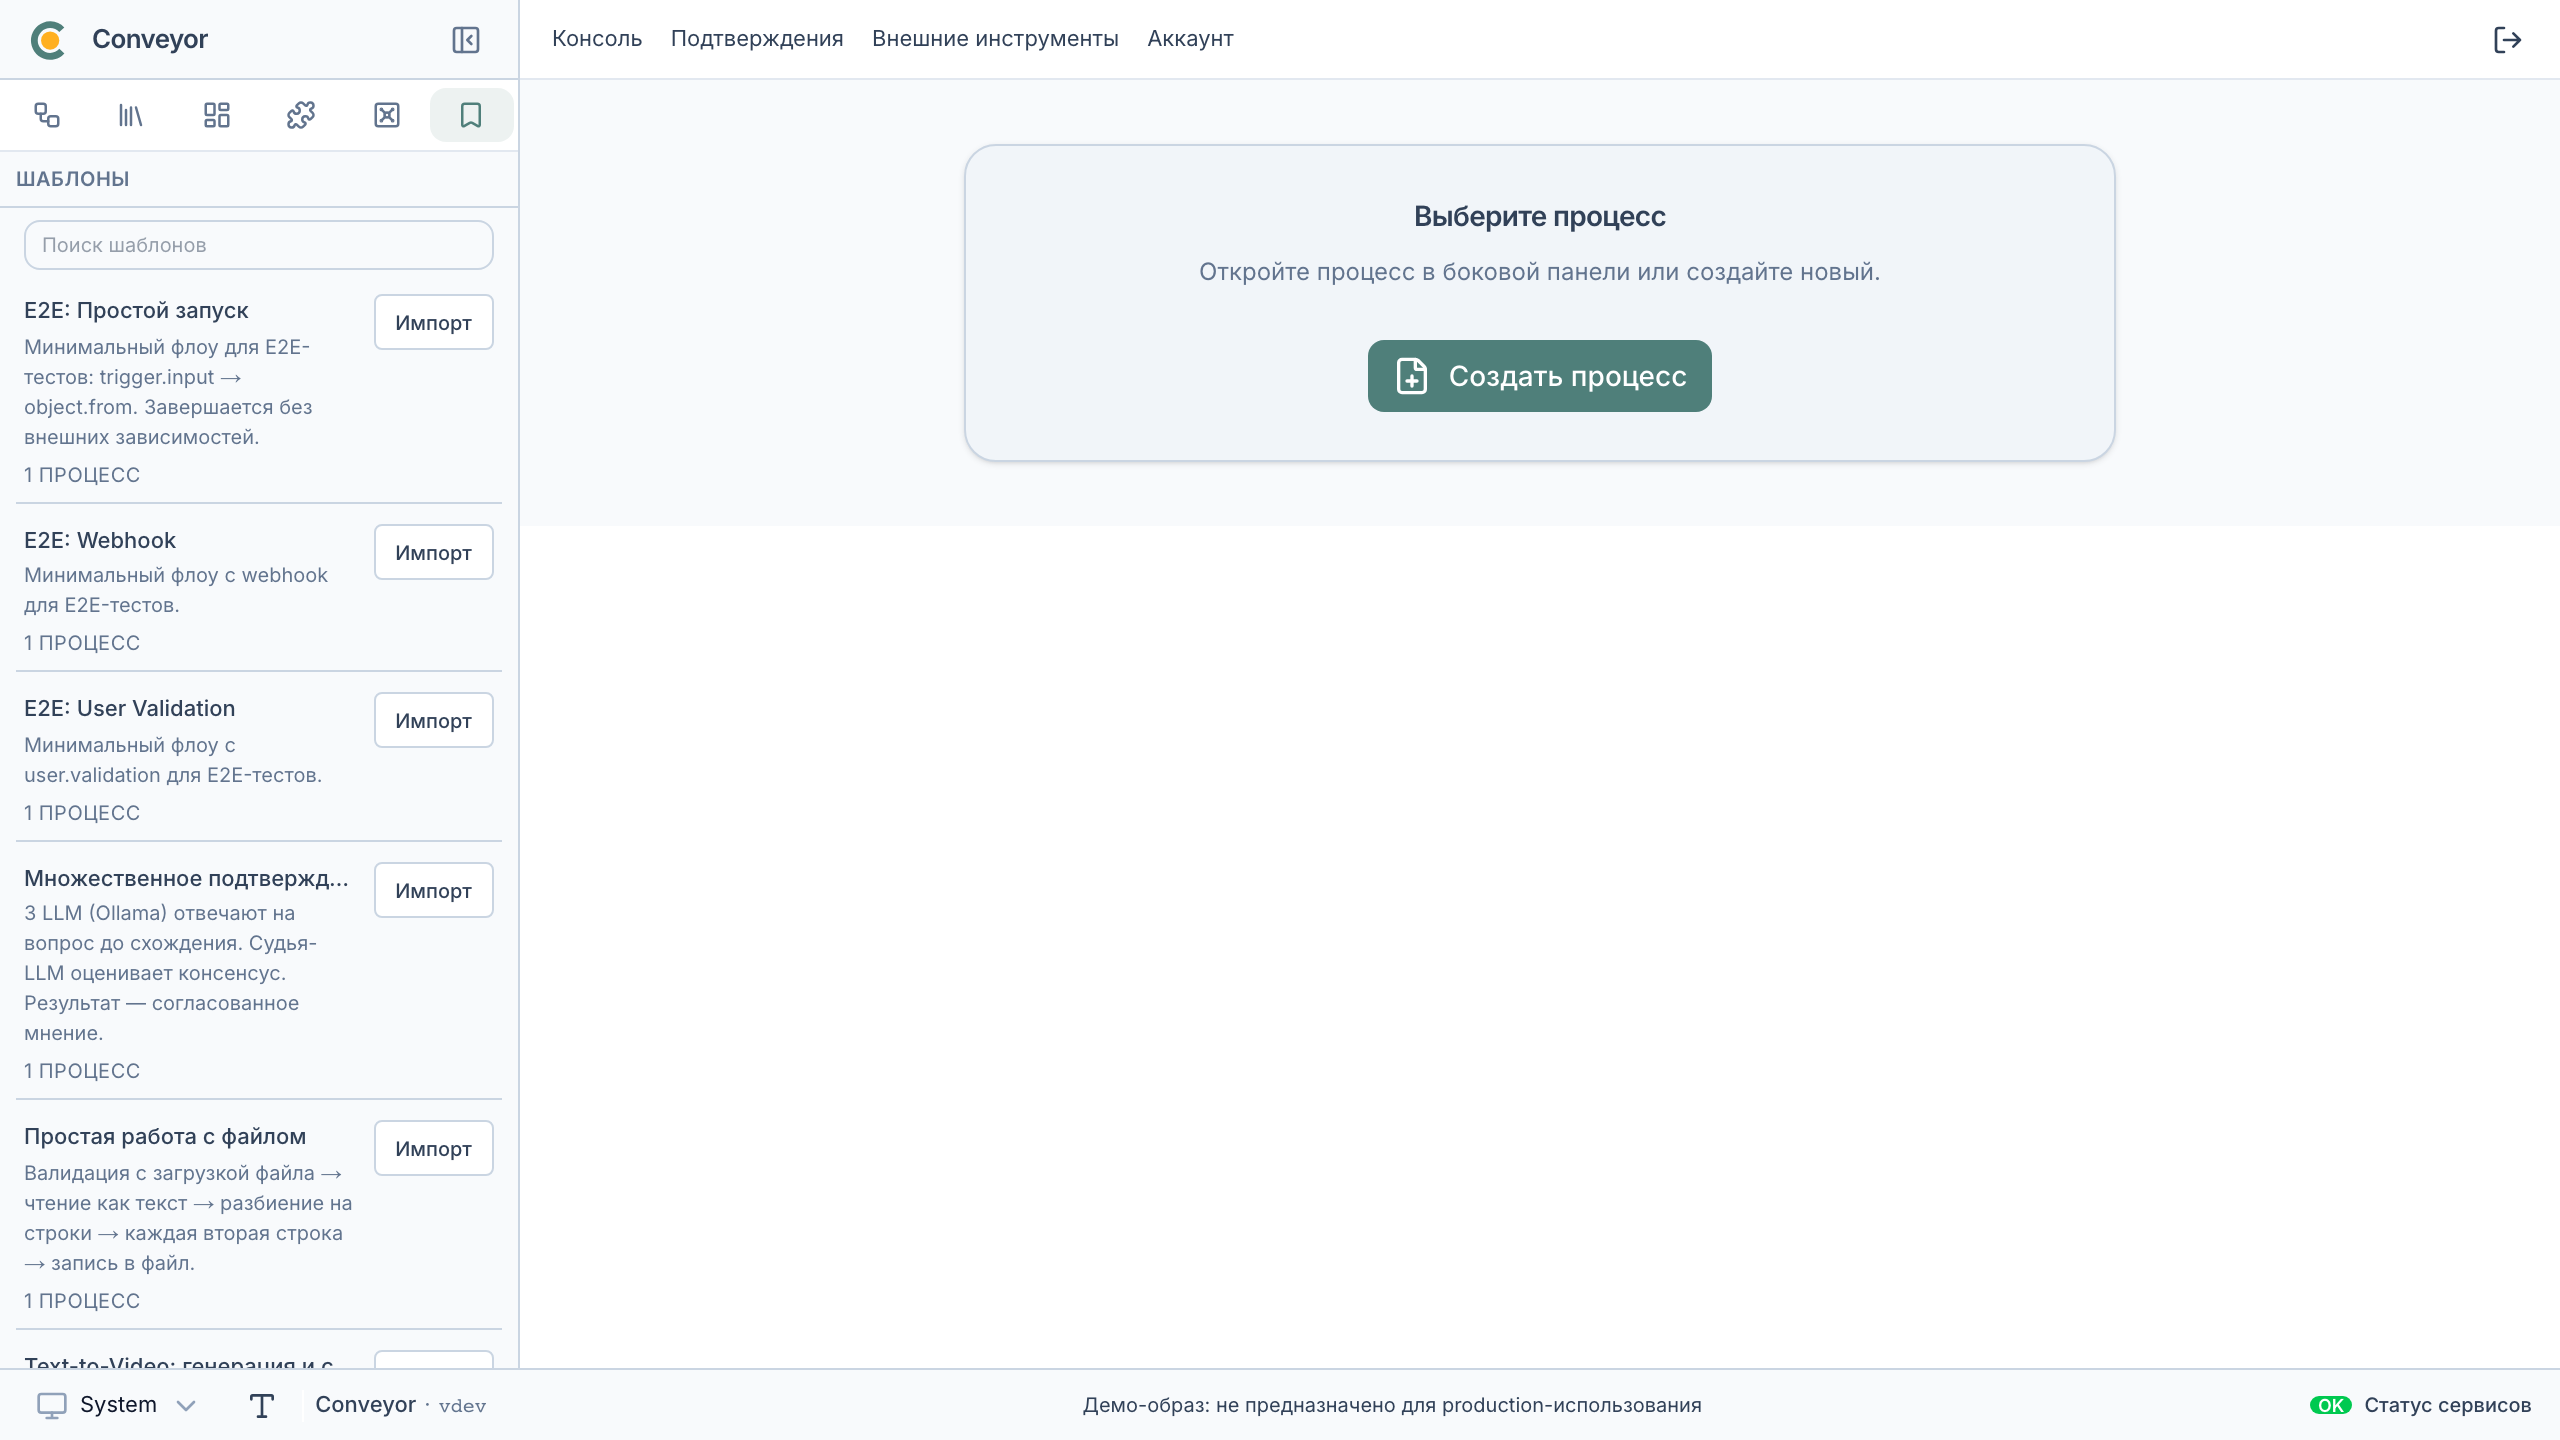The image size is (2560, 1440).
Task: Select the E2E: User Validation title
Action: [x=130, y=708]
